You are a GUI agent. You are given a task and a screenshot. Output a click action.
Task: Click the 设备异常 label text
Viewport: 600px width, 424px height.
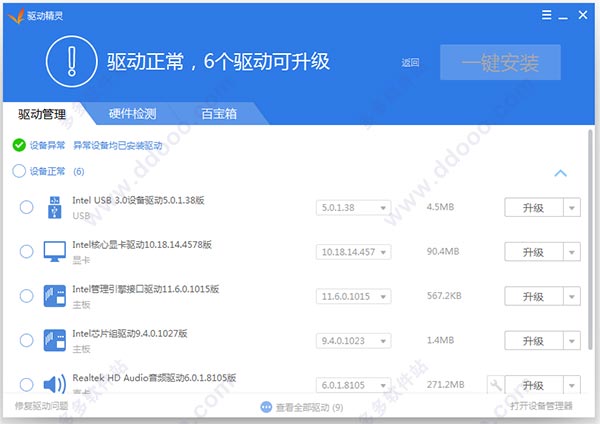(x=47, y=145)
